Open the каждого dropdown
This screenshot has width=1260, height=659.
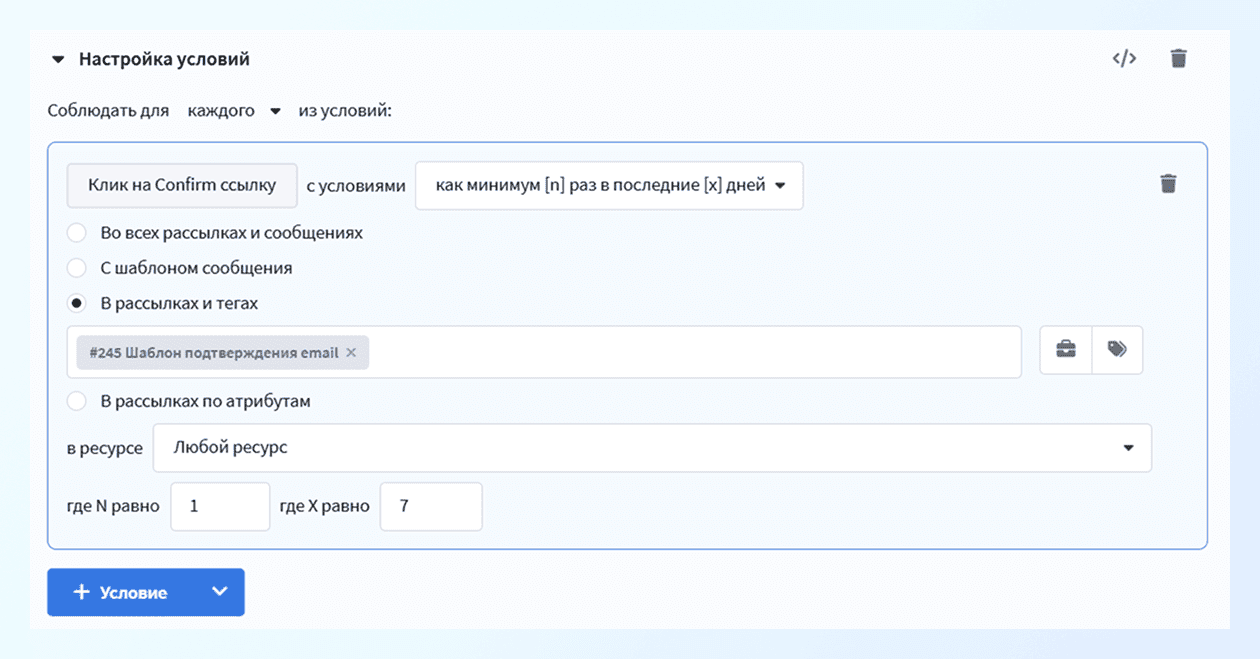point(235,111)
